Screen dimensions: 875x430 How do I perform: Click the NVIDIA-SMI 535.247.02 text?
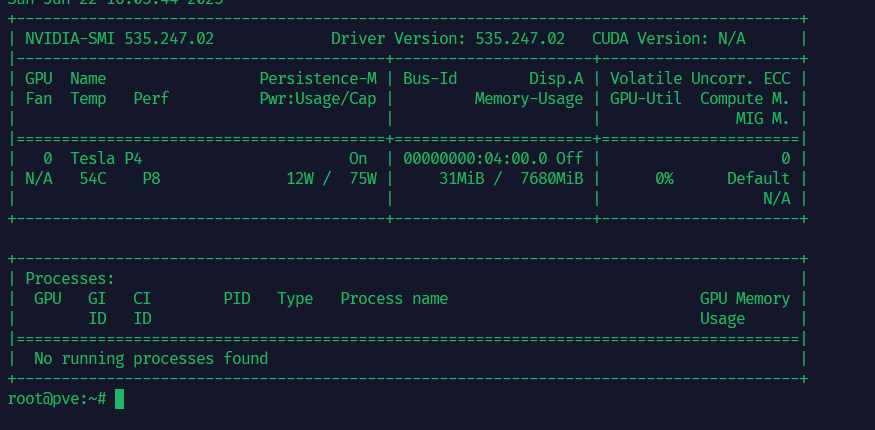pyautogui.click(x=119, y=38)
